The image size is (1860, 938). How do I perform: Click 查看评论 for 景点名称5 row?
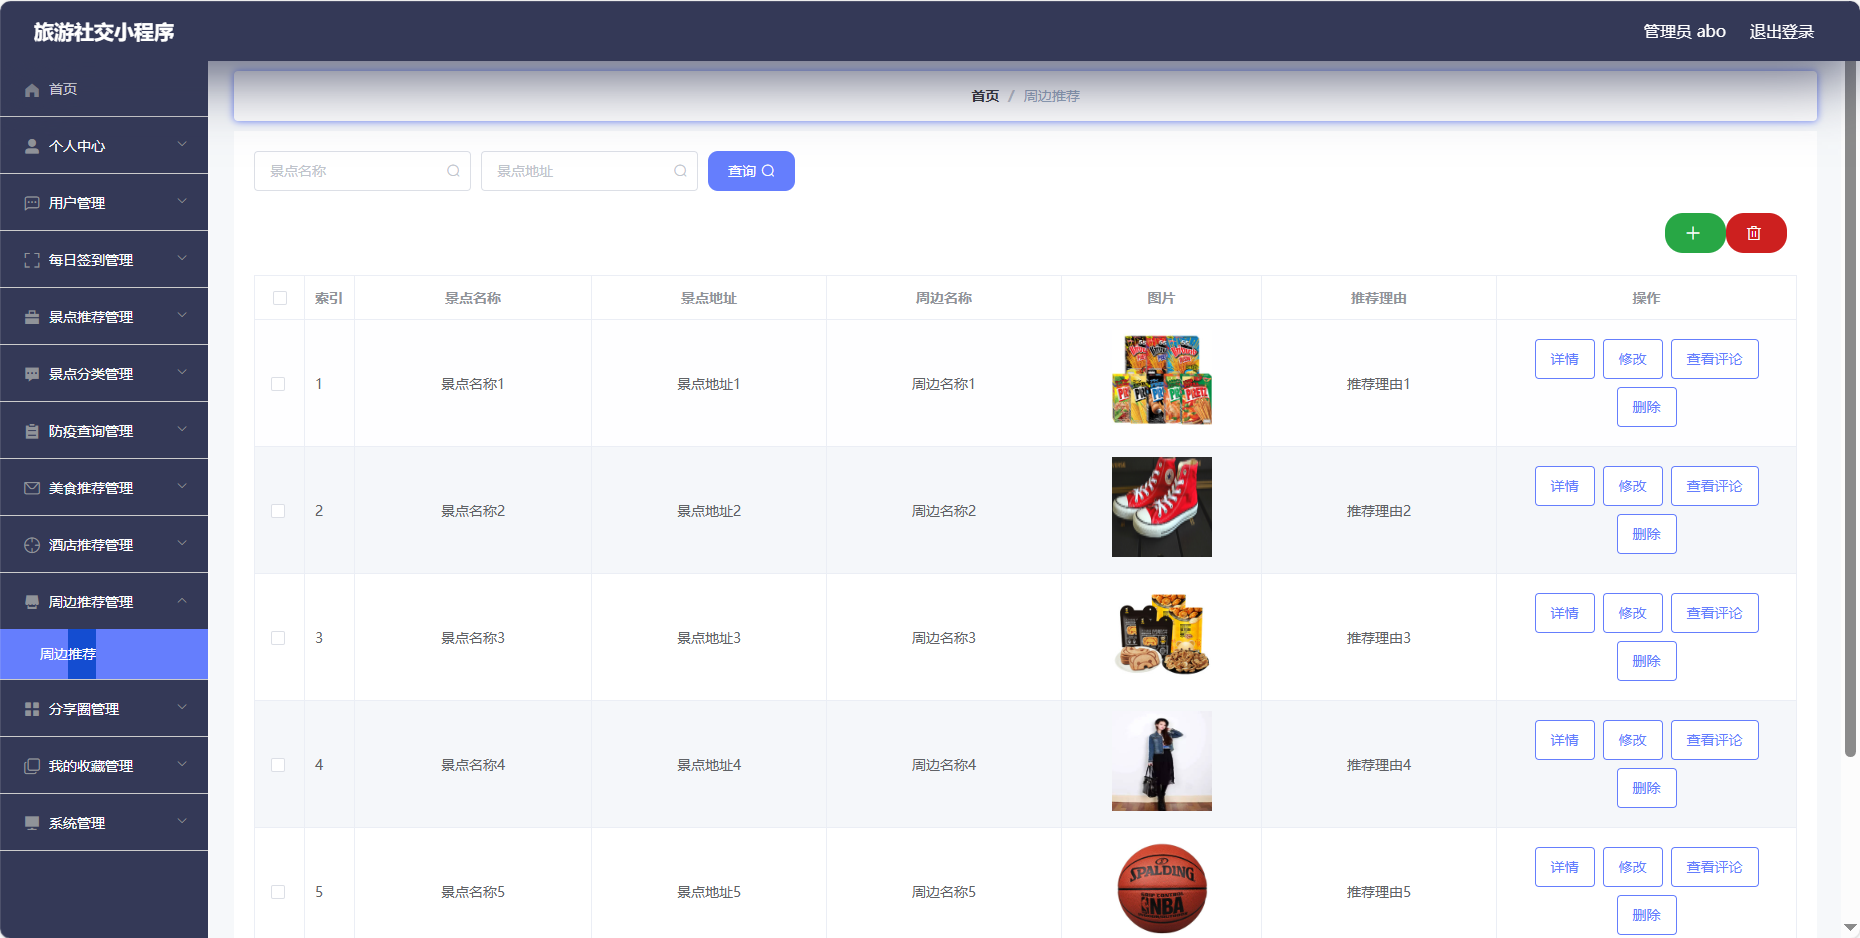(x=1715, y=867)
